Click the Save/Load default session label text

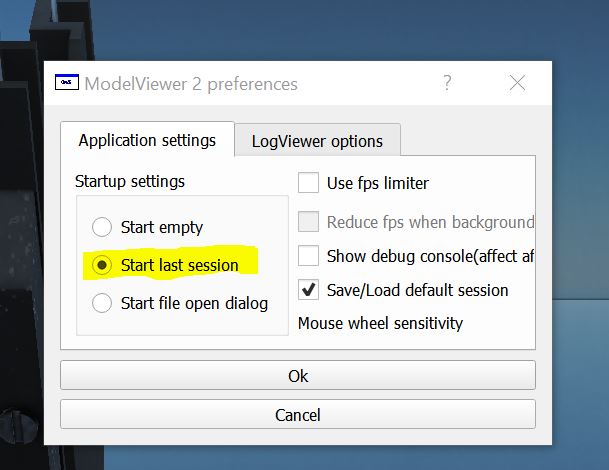418,290
